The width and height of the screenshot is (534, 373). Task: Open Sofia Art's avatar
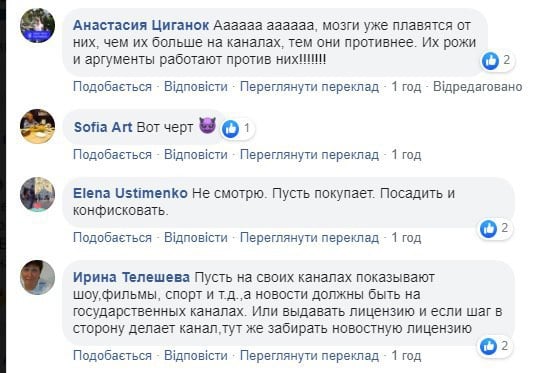[x=37, y=126]
